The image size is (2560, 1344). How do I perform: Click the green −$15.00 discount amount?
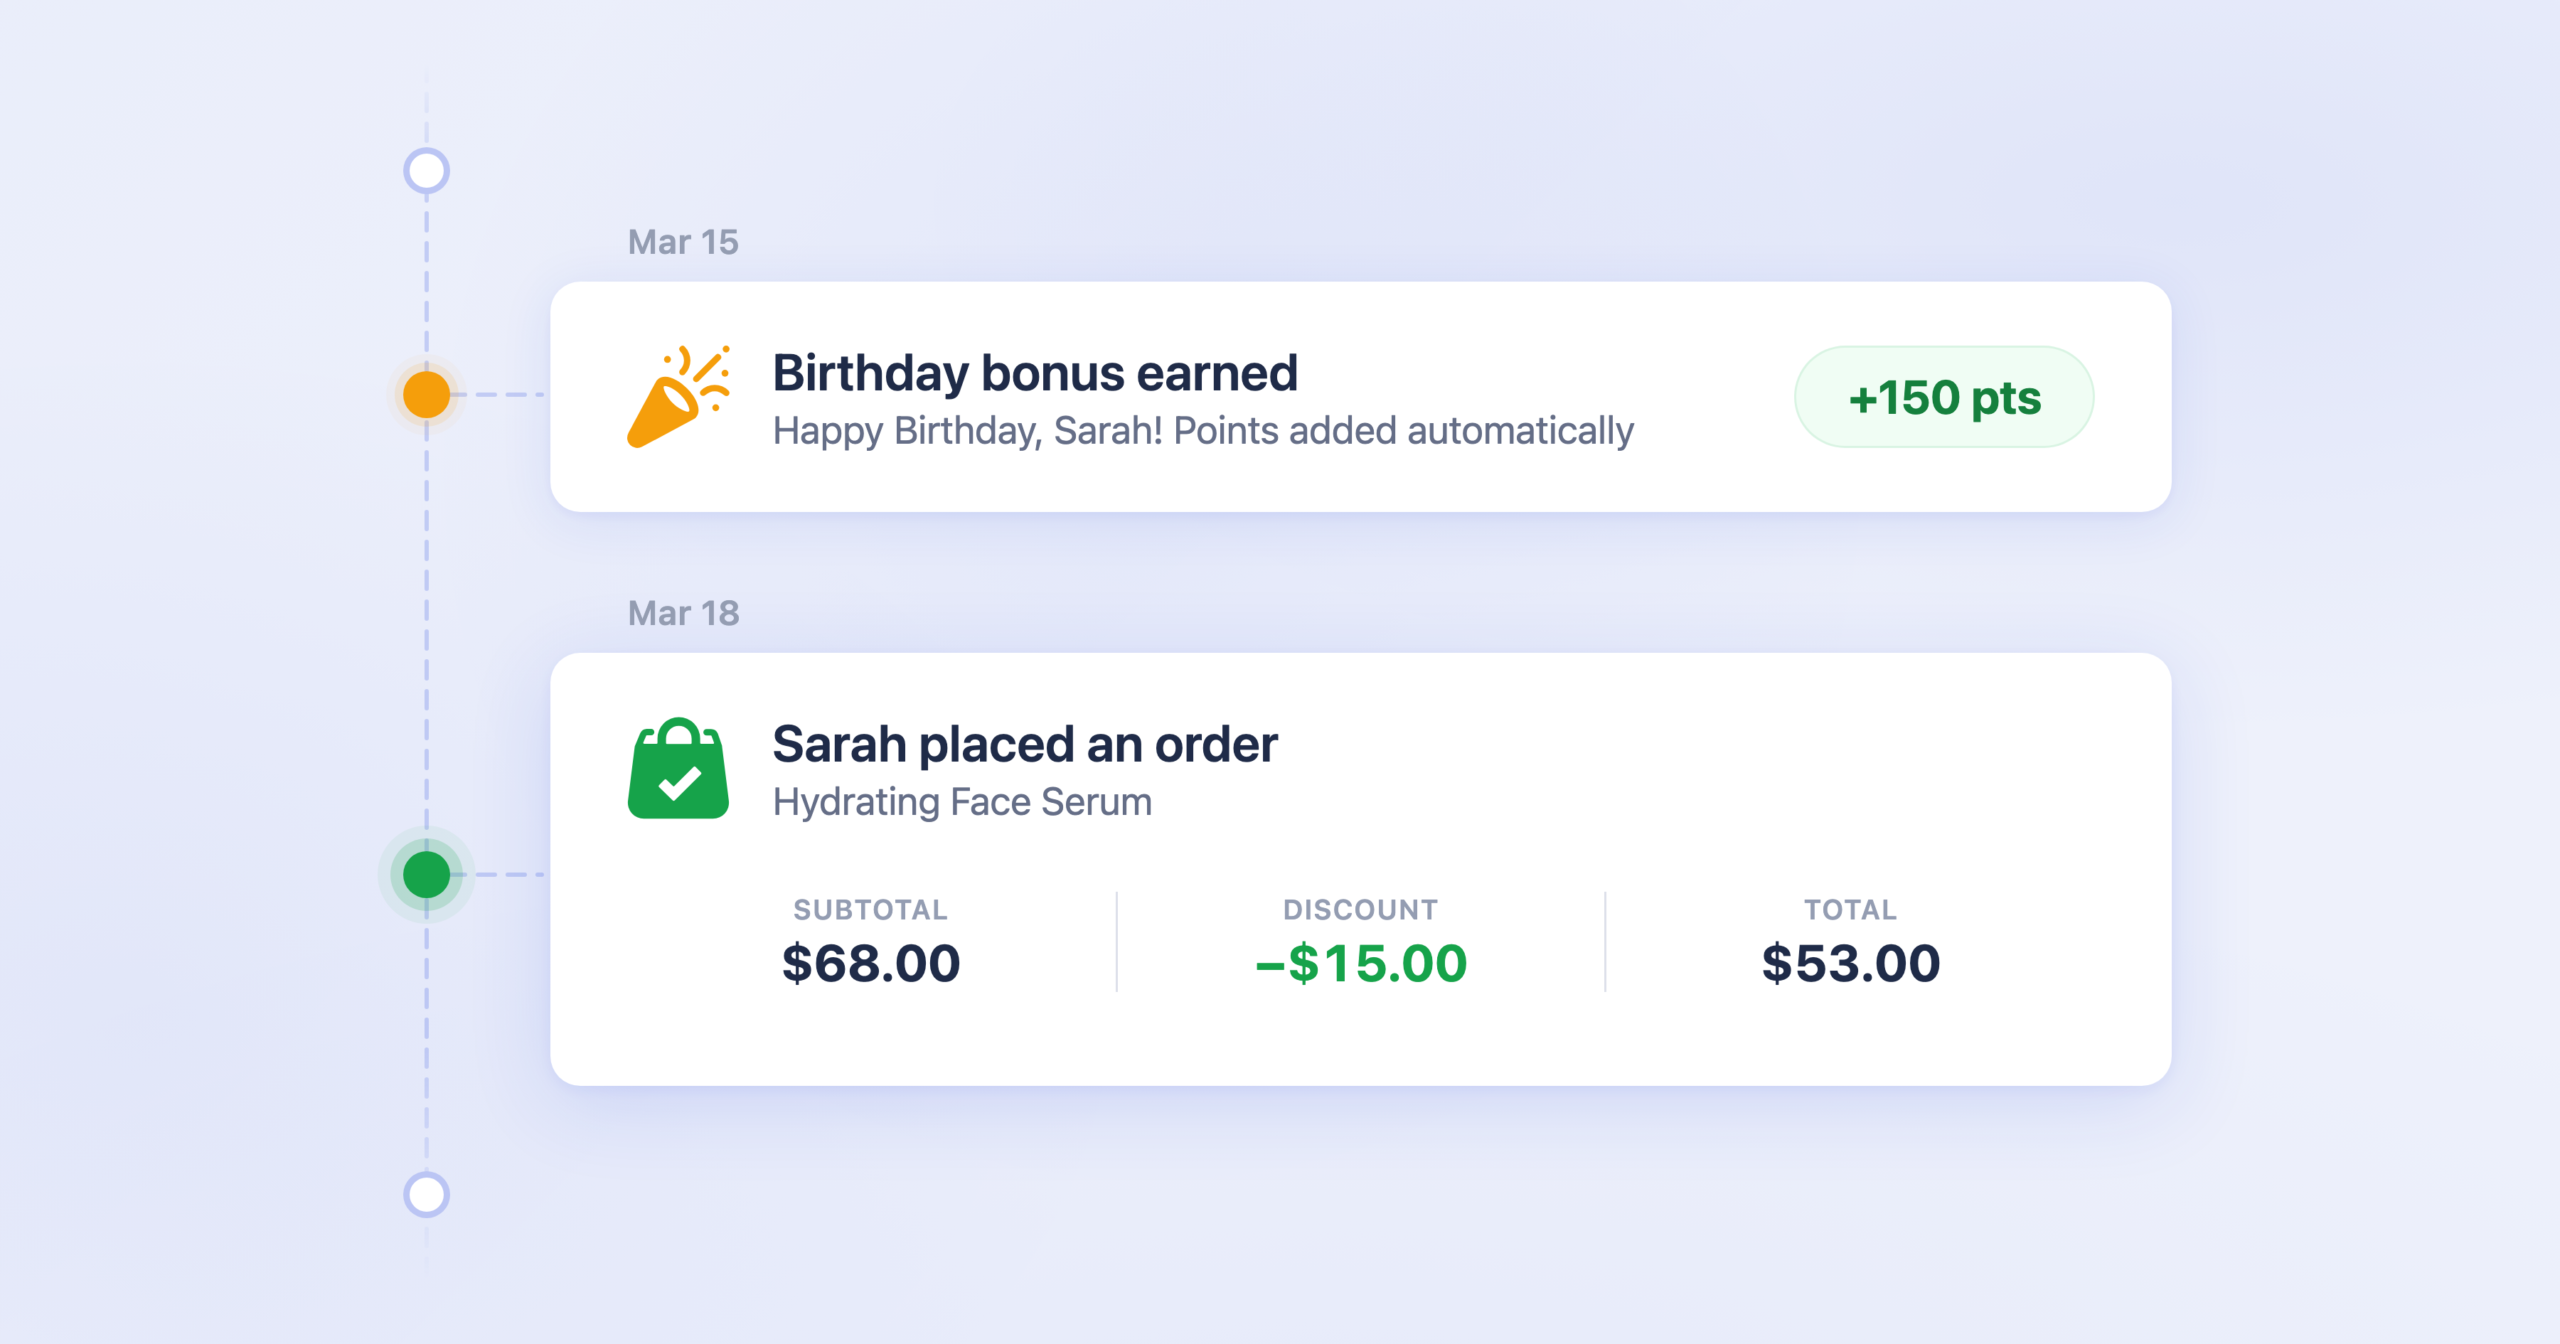[1361, 963]
